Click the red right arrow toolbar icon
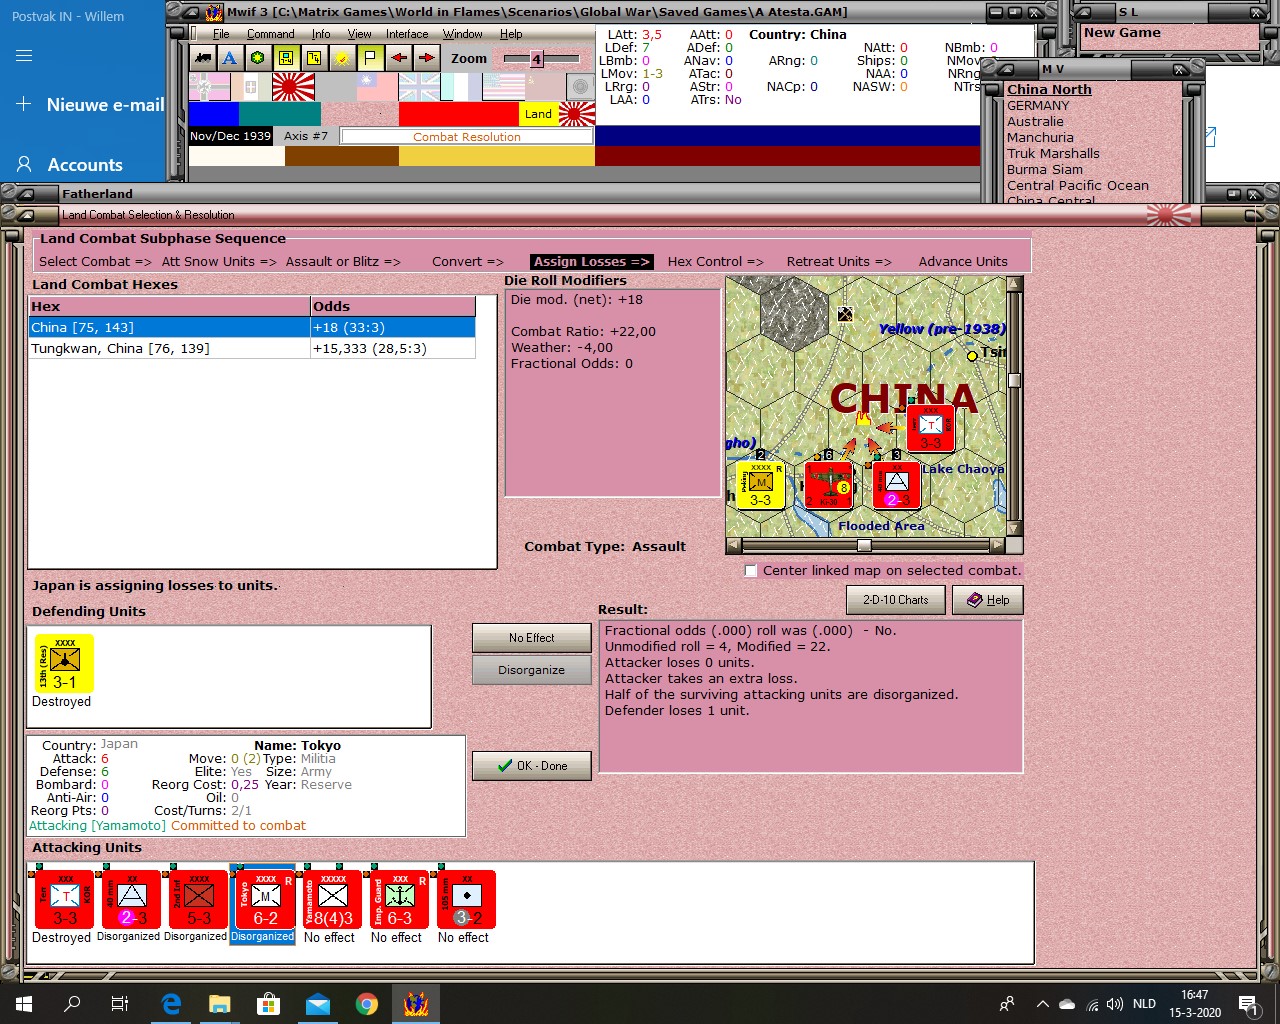Image resolution: width=1280 pixels, height=1024 pixels. [x=426, y=58]
